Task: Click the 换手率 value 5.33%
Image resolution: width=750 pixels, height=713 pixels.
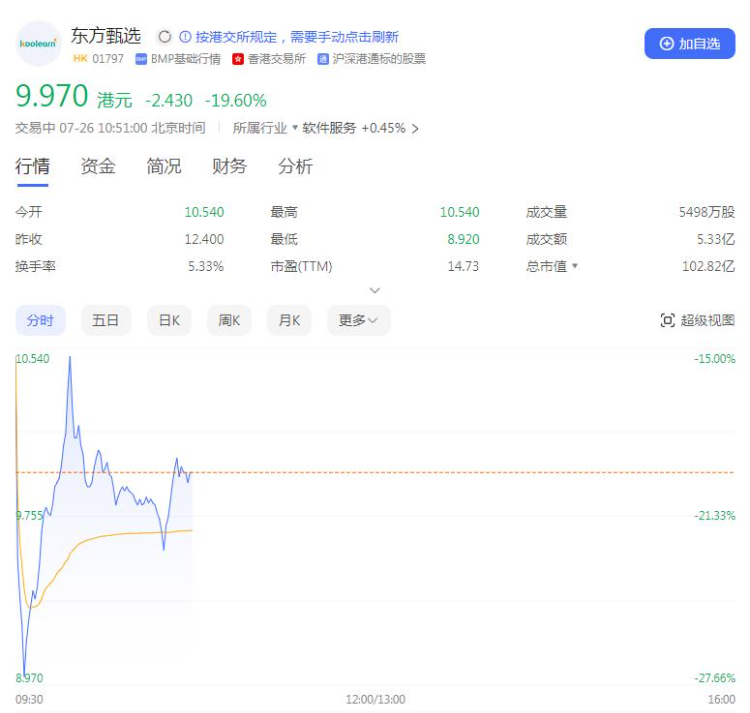Action: tap(206, 266)
